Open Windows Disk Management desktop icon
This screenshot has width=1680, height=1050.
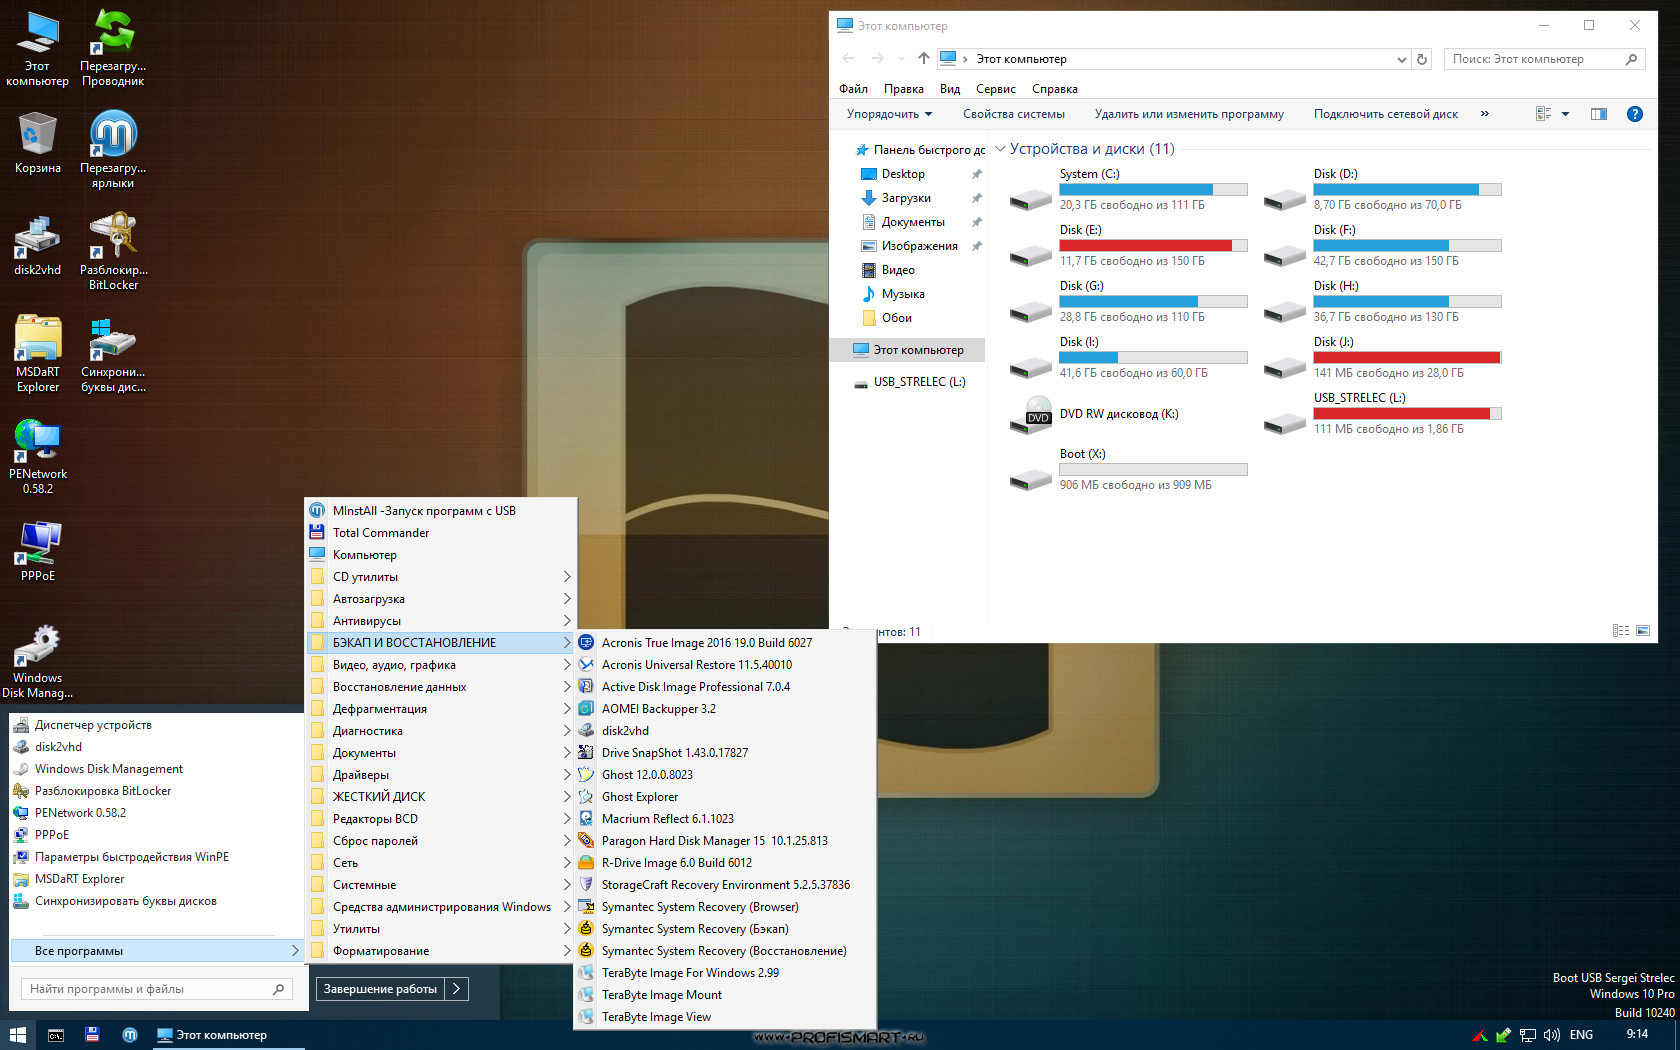37,661
